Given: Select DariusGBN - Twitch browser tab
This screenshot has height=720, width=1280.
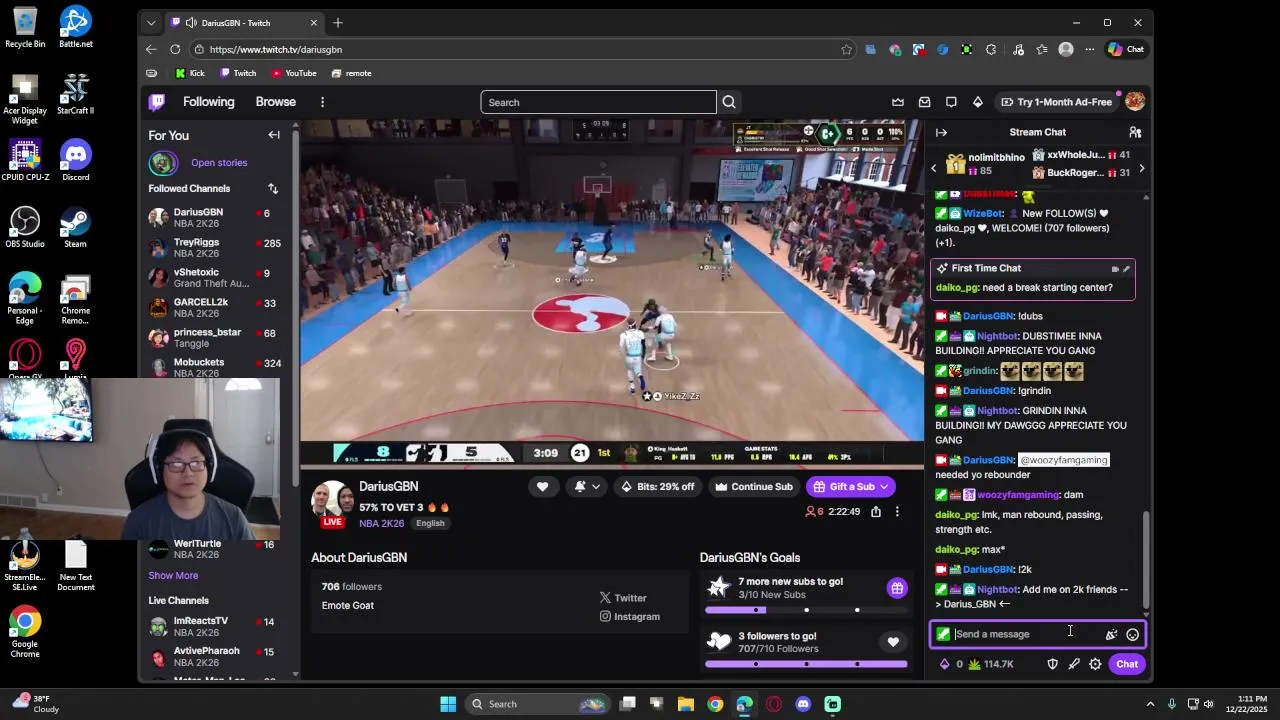Looking at the screenshot, I should (x=243, y=22).
